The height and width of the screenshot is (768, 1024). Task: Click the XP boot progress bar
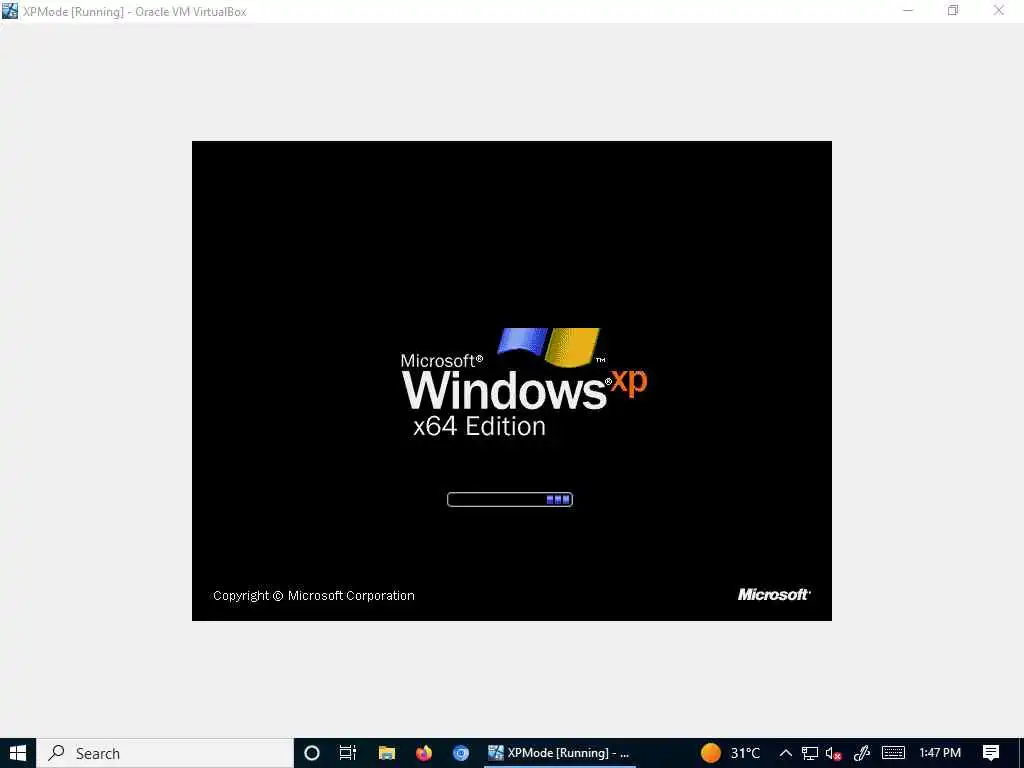tap(509, 500)
